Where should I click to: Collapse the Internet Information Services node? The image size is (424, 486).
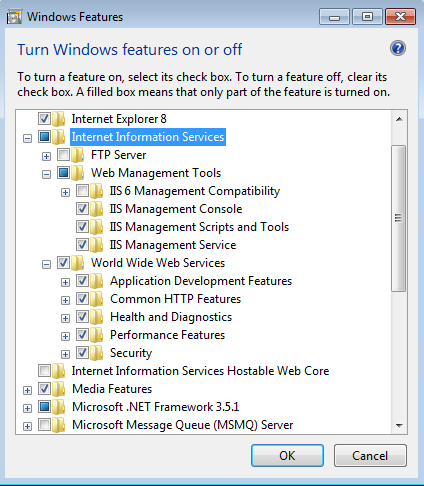(x=28, y=138)
